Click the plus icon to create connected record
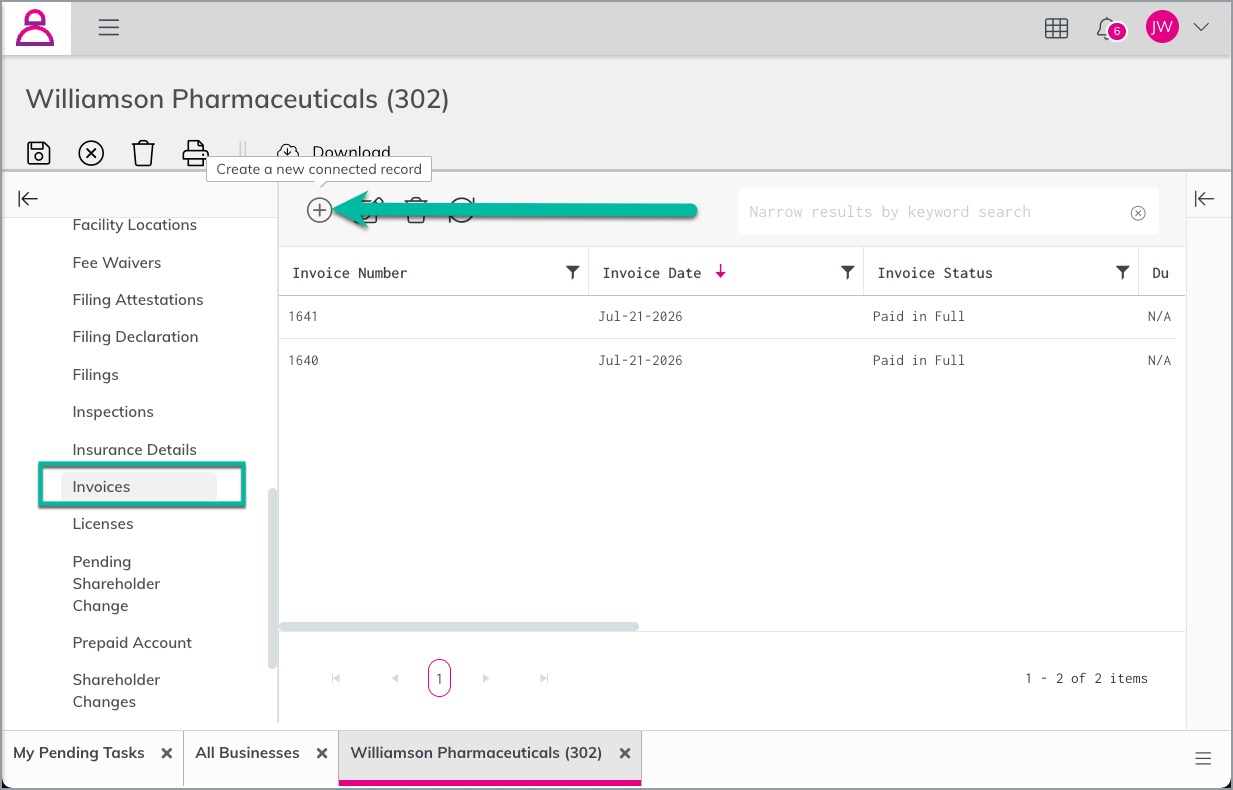This screenshot has height=790, width=1233. 319,210
